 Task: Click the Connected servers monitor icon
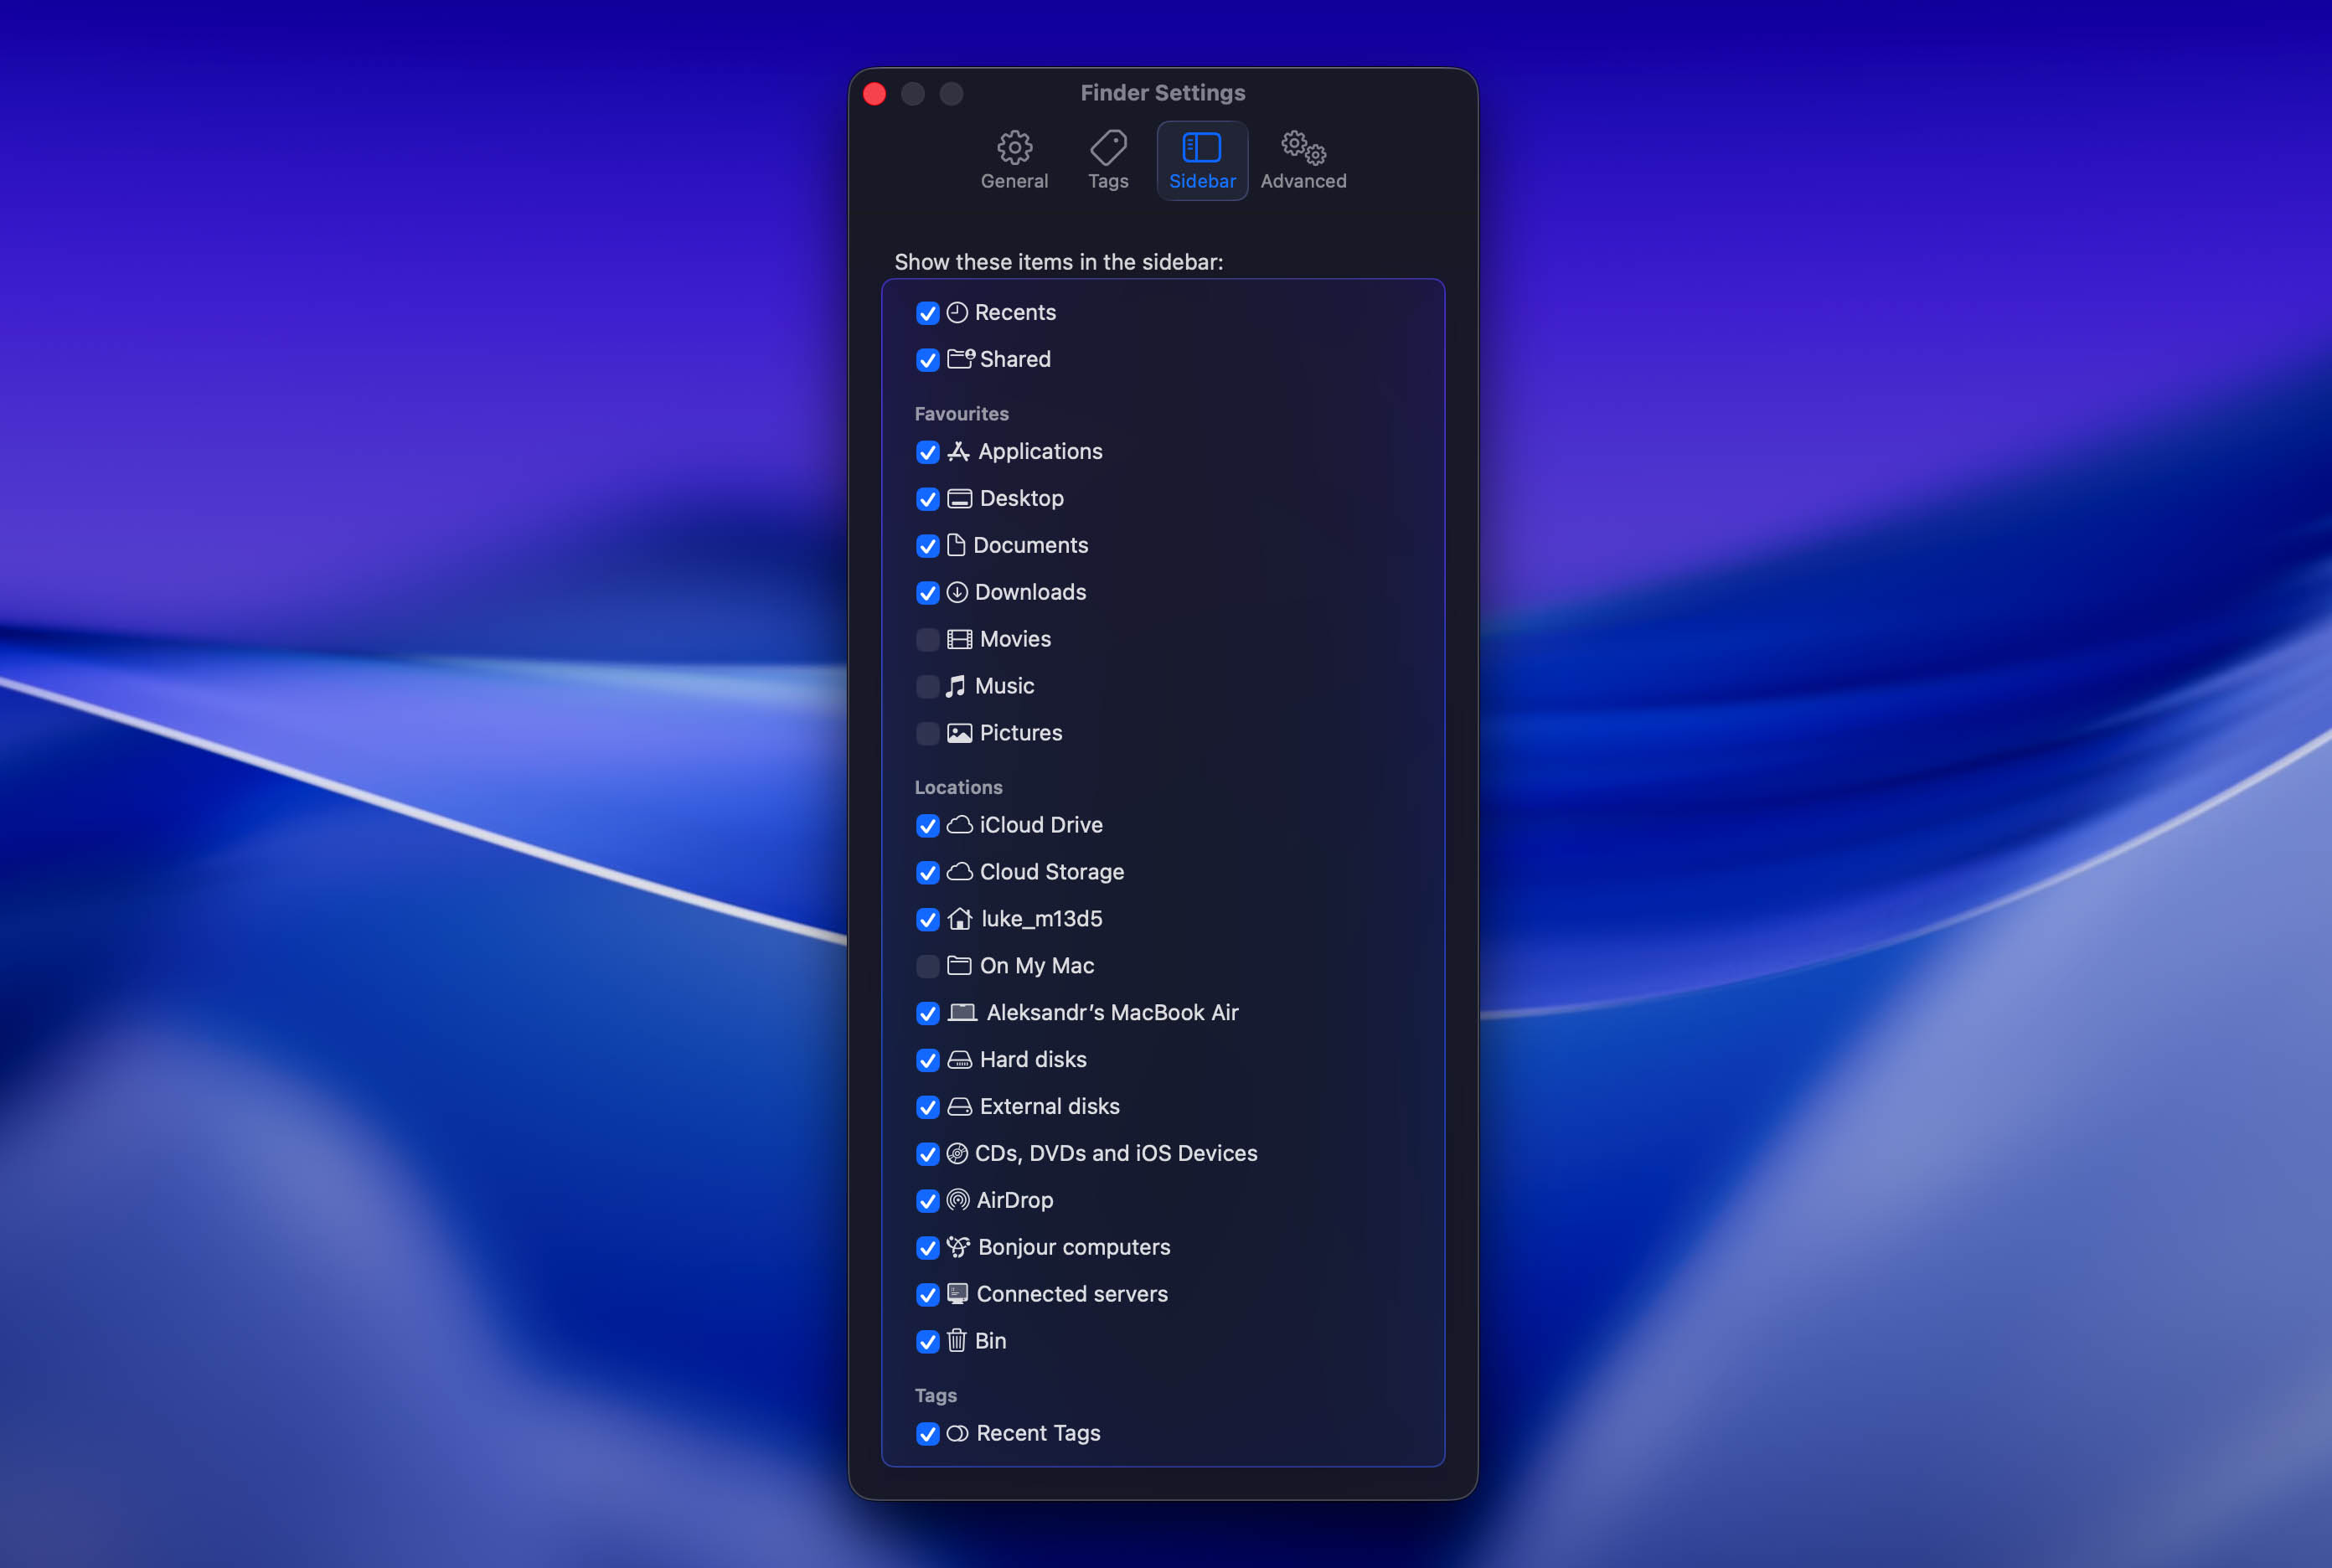957,1294
